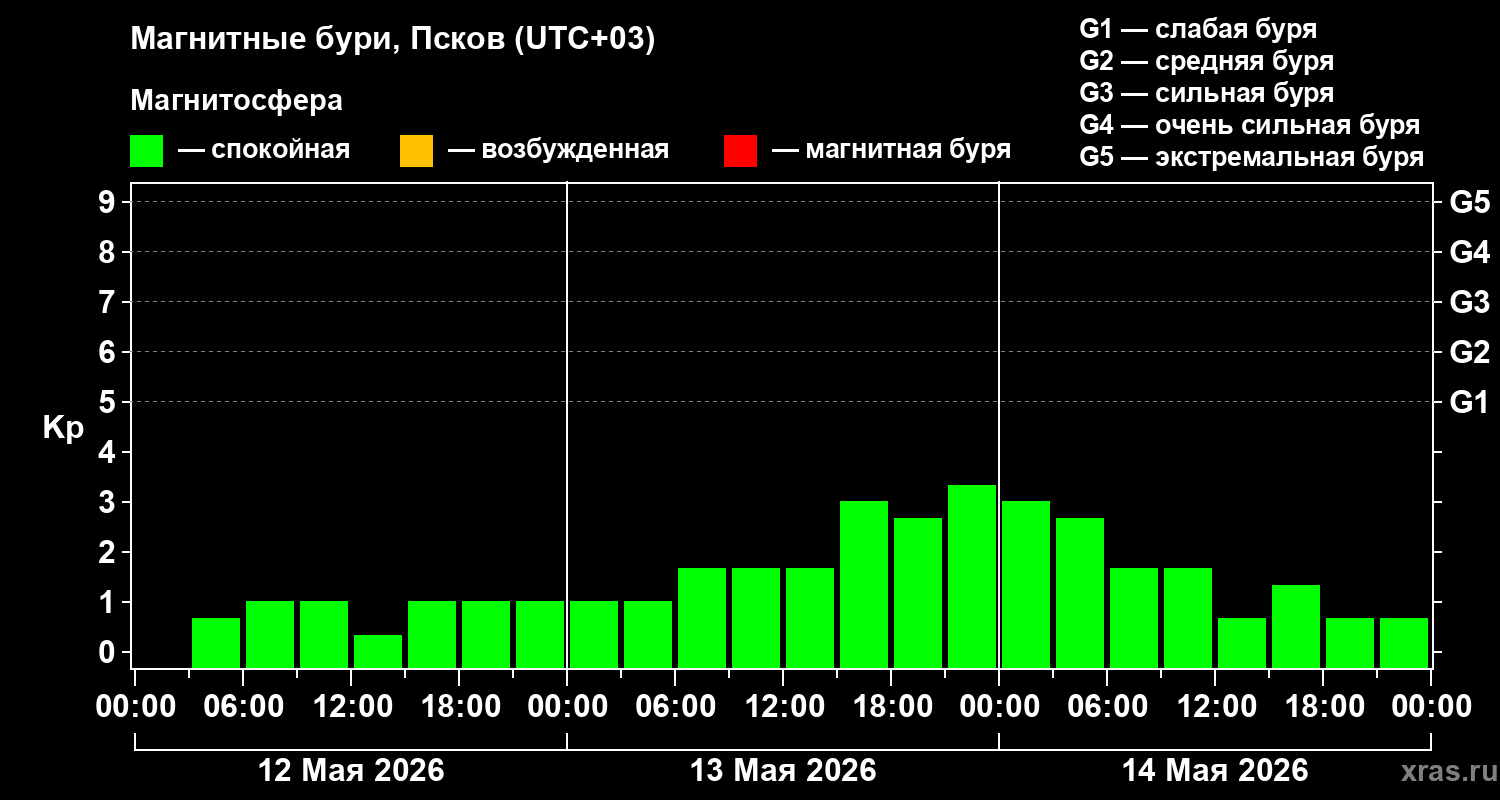
Task: Click the G4 label on right axis
Action: [x=1470, y=252]
